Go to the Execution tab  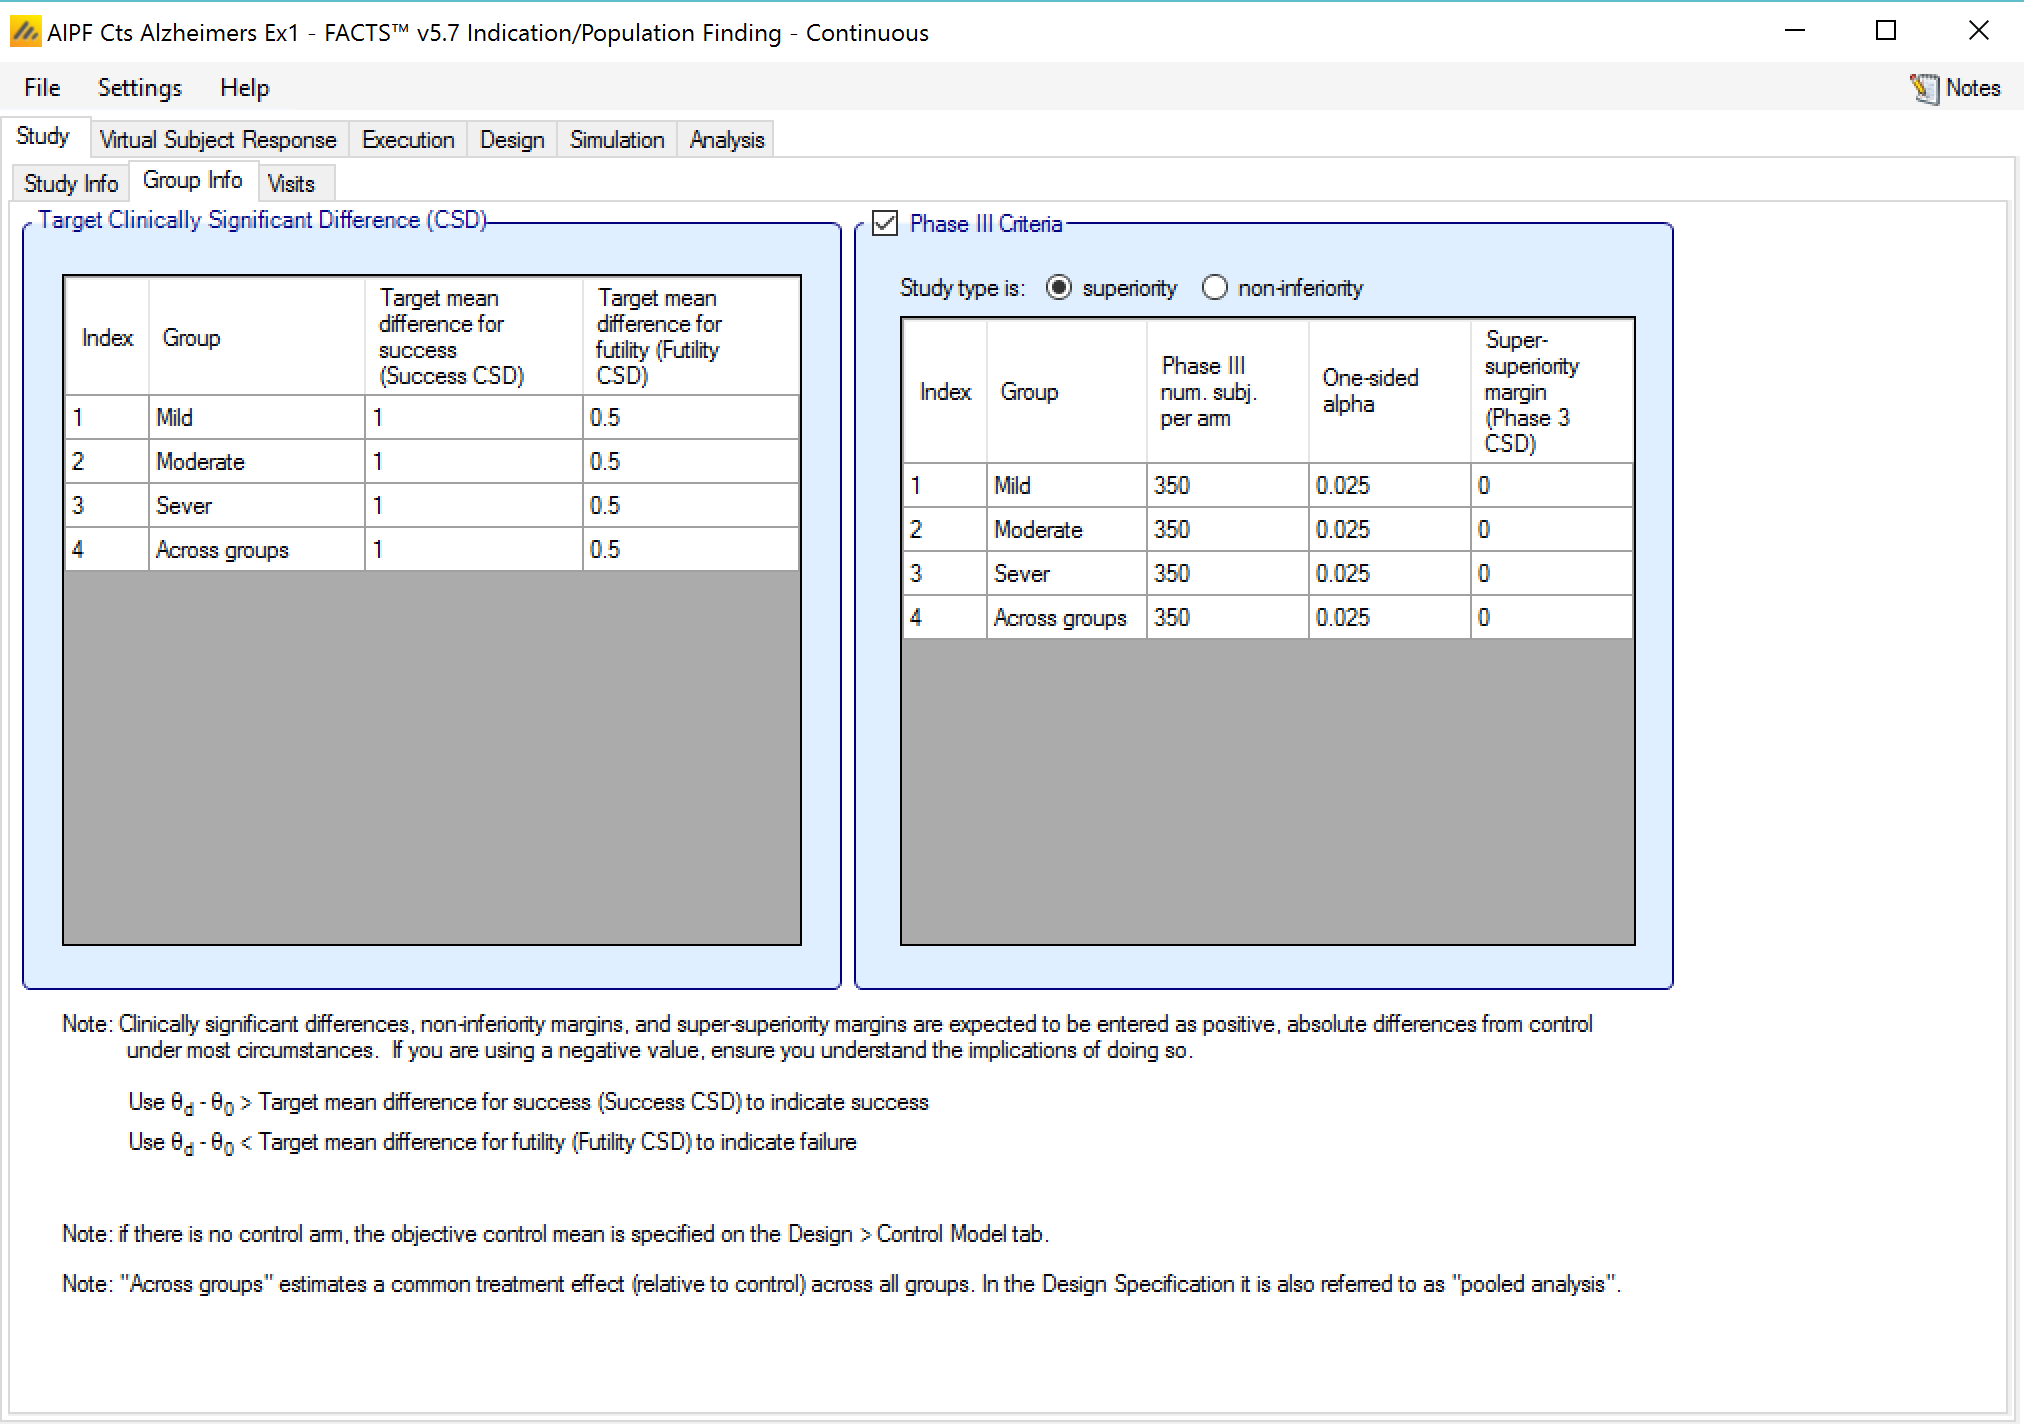point(408,140)
